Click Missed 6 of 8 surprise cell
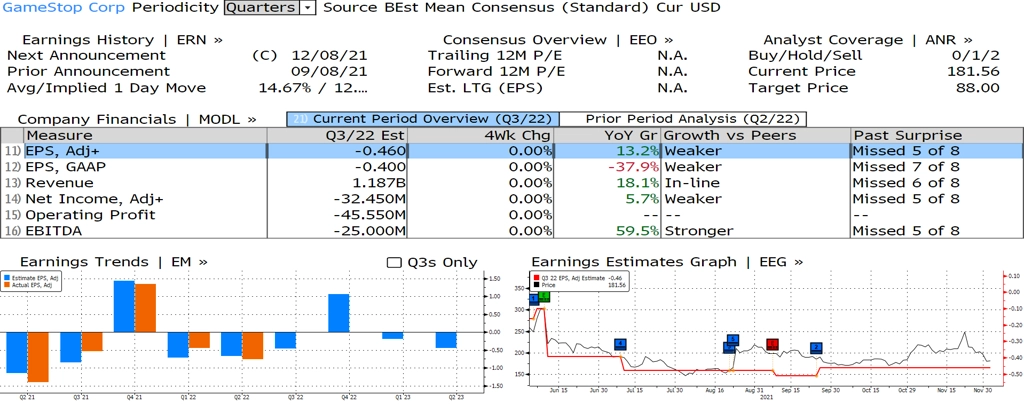The height and width of the screenshot is (404, 1024). 906,183
